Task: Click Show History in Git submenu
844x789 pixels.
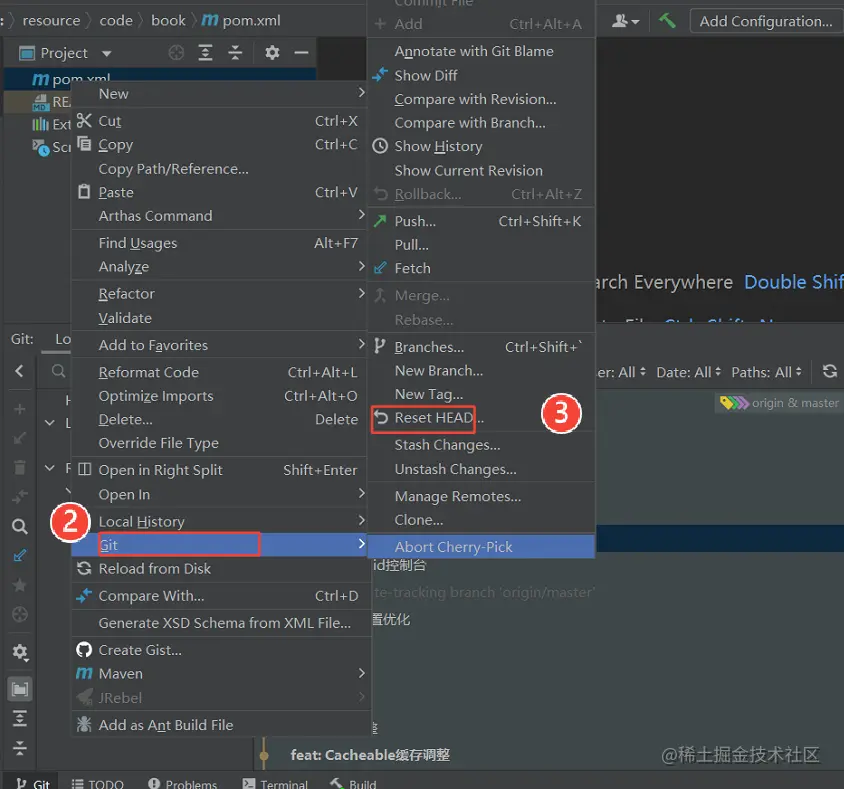Action: click(482, 146)
